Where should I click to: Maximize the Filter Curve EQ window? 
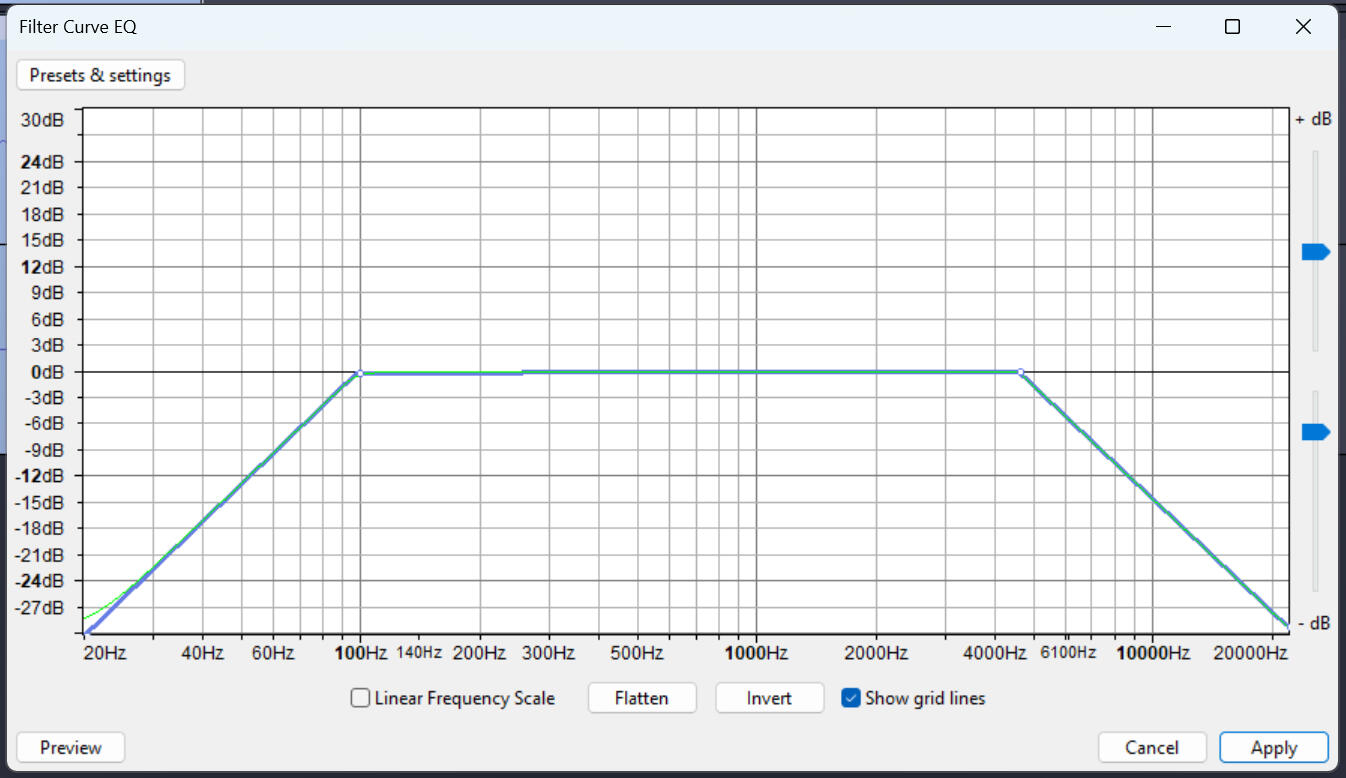pyautogui.click(x=1232, y=27)
